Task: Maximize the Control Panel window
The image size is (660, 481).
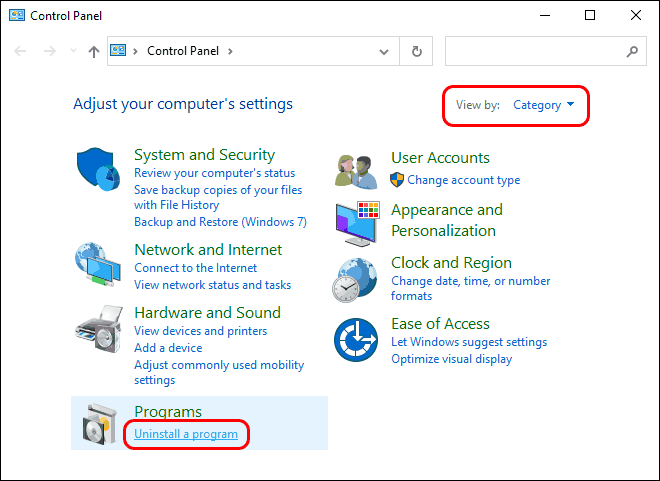Action: (x=590, y=16)
